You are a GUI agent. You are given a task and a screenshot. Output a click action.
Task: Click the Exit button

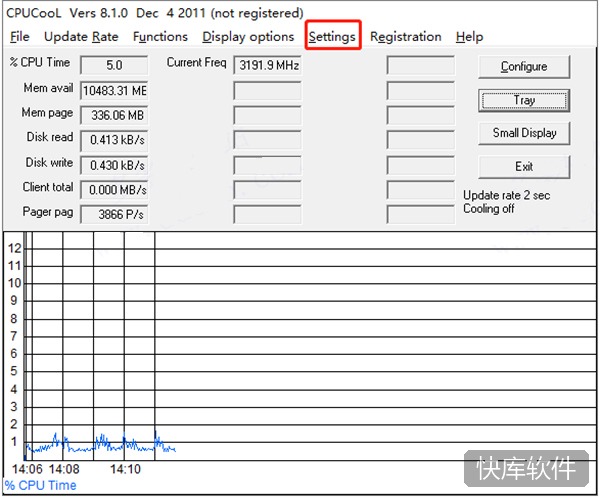pyautogui.click(x=524, y=167)
